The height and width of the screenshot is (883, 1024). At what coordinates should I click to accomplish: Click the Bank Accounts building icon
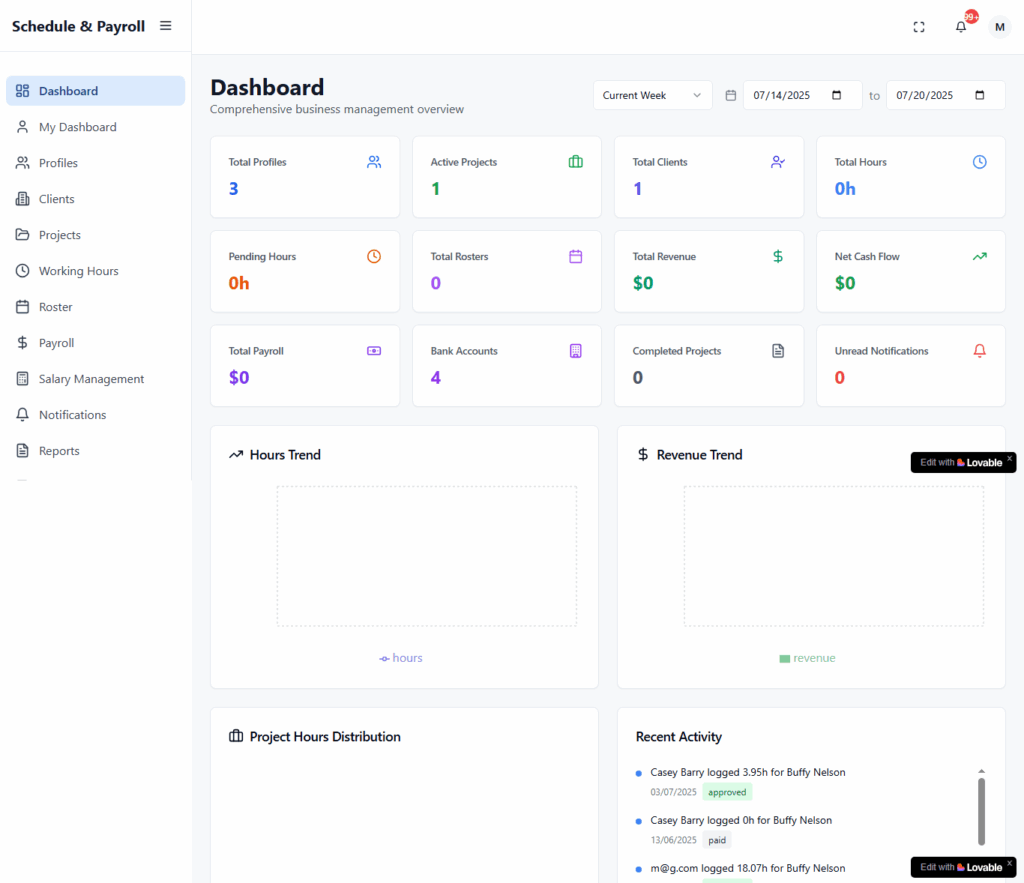tap(576, 351)
